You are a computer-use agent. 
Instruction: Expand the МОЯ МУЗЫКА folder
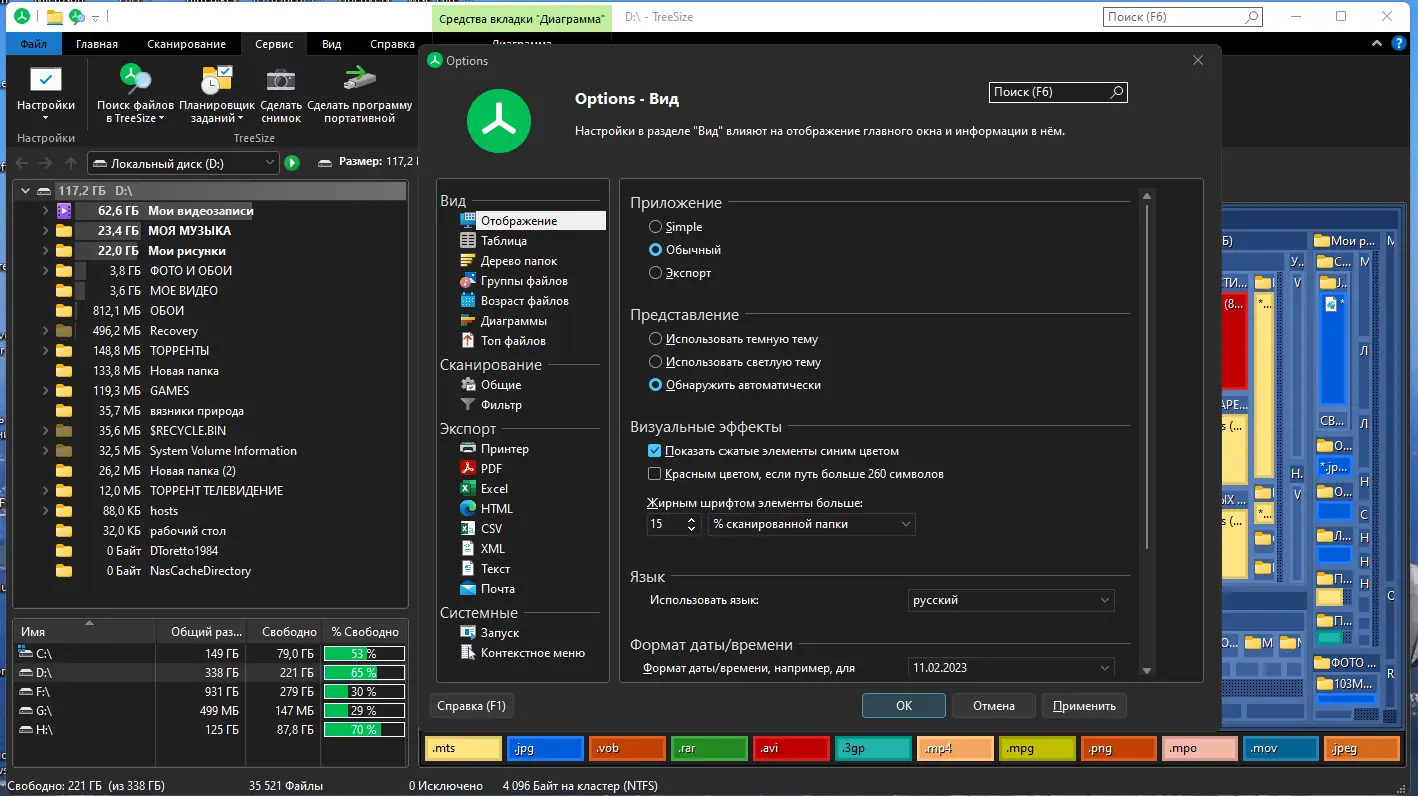pyautogui.click(x=46, y=231)
